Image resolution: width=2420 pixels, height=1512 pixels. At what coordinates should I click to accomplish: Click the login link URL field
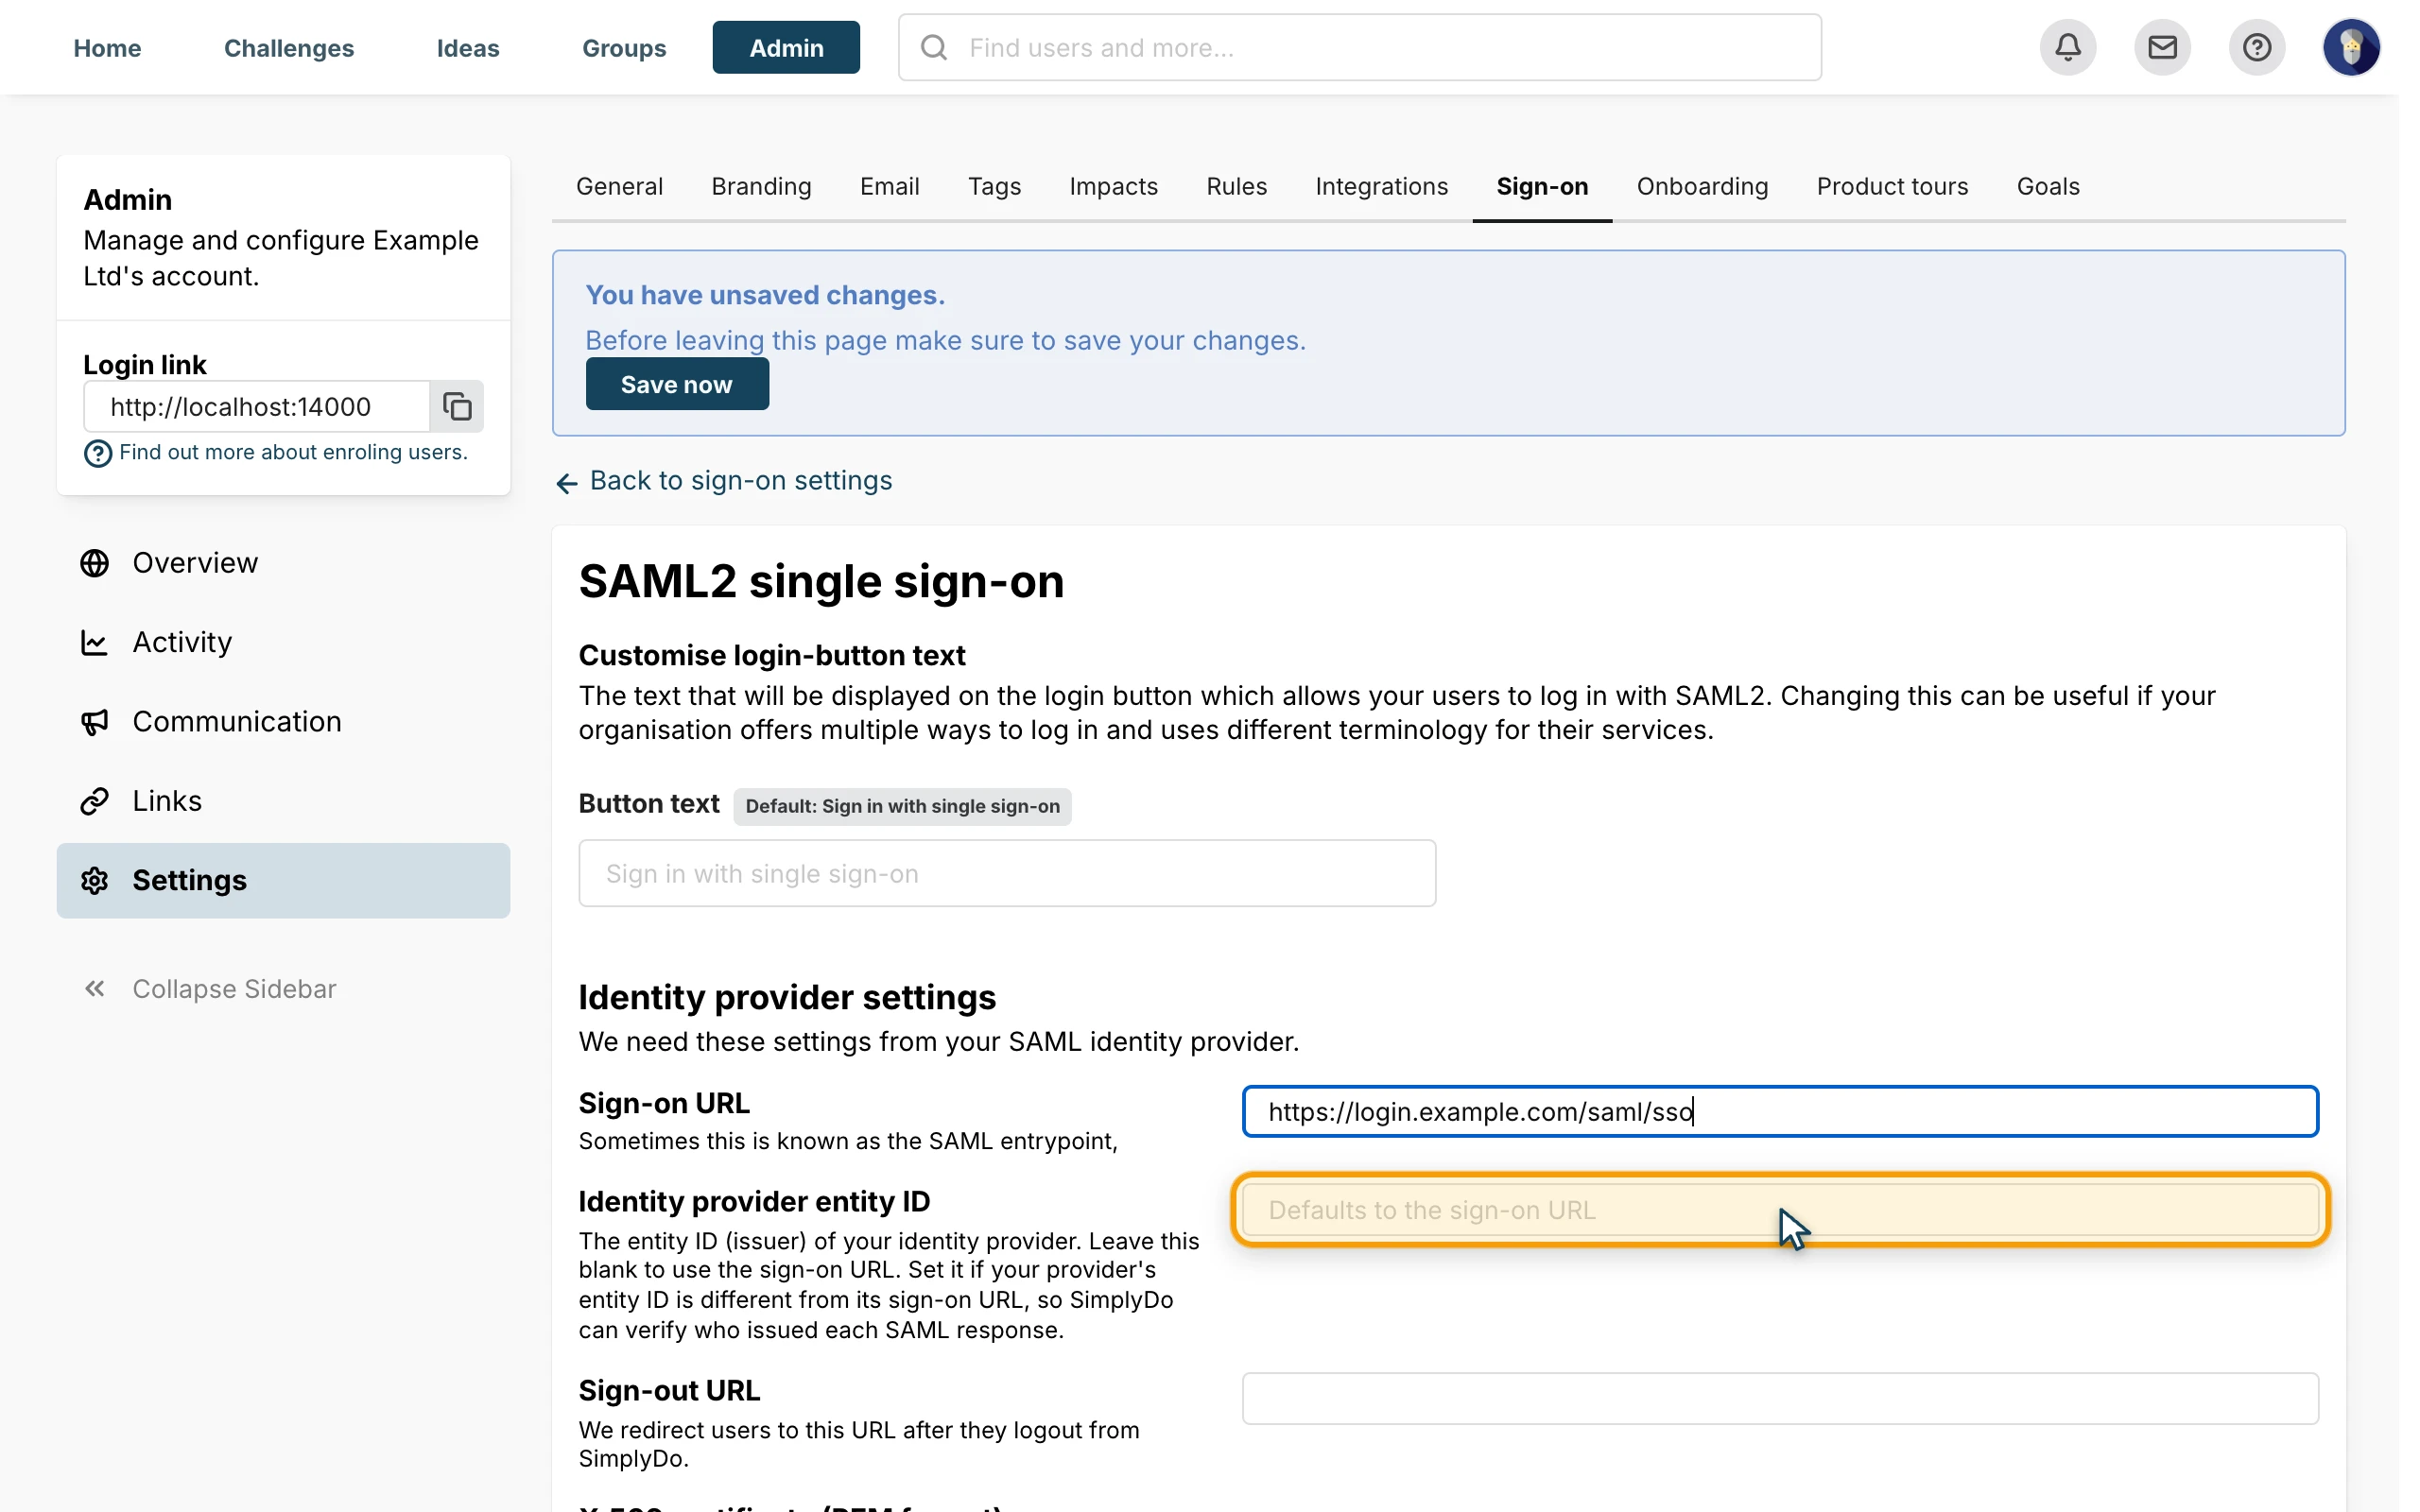pyautogui.click(x=257, y=406)
